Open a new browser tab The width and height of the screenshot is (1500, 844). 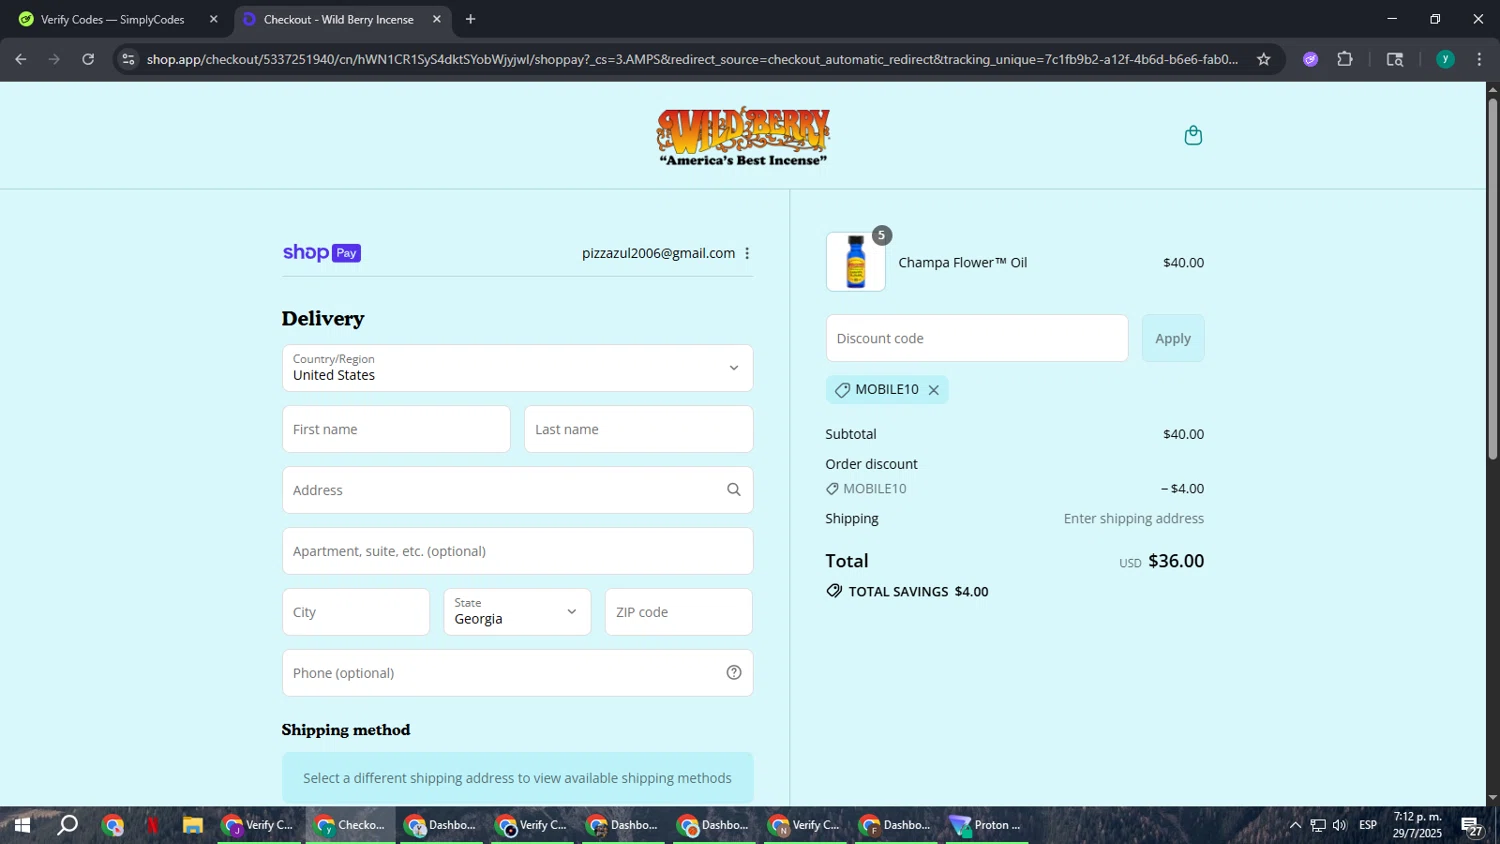tap(471, 19)
